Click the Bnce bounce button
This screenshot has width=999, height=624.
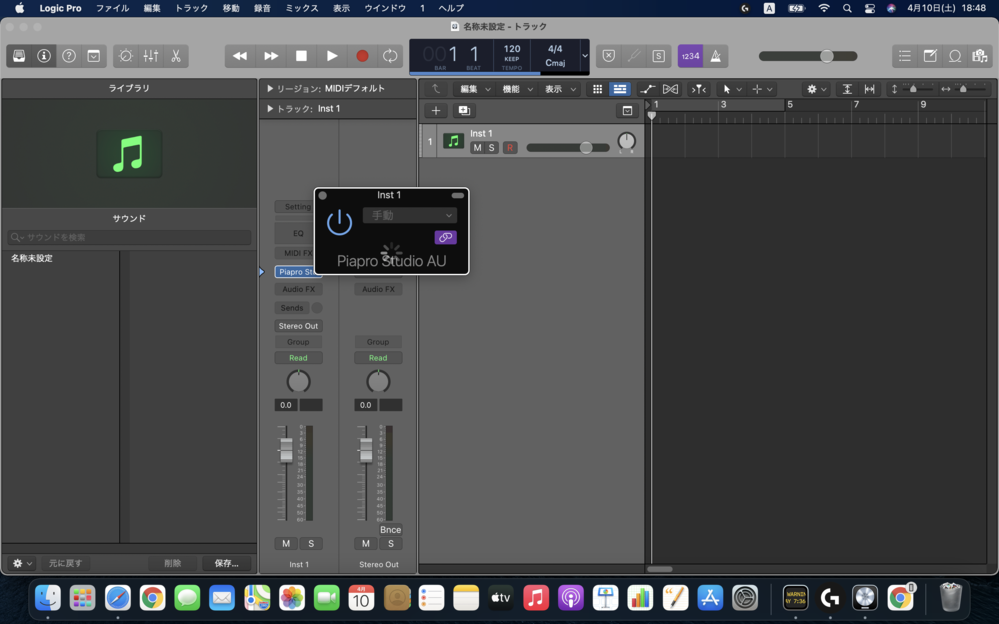391,530
